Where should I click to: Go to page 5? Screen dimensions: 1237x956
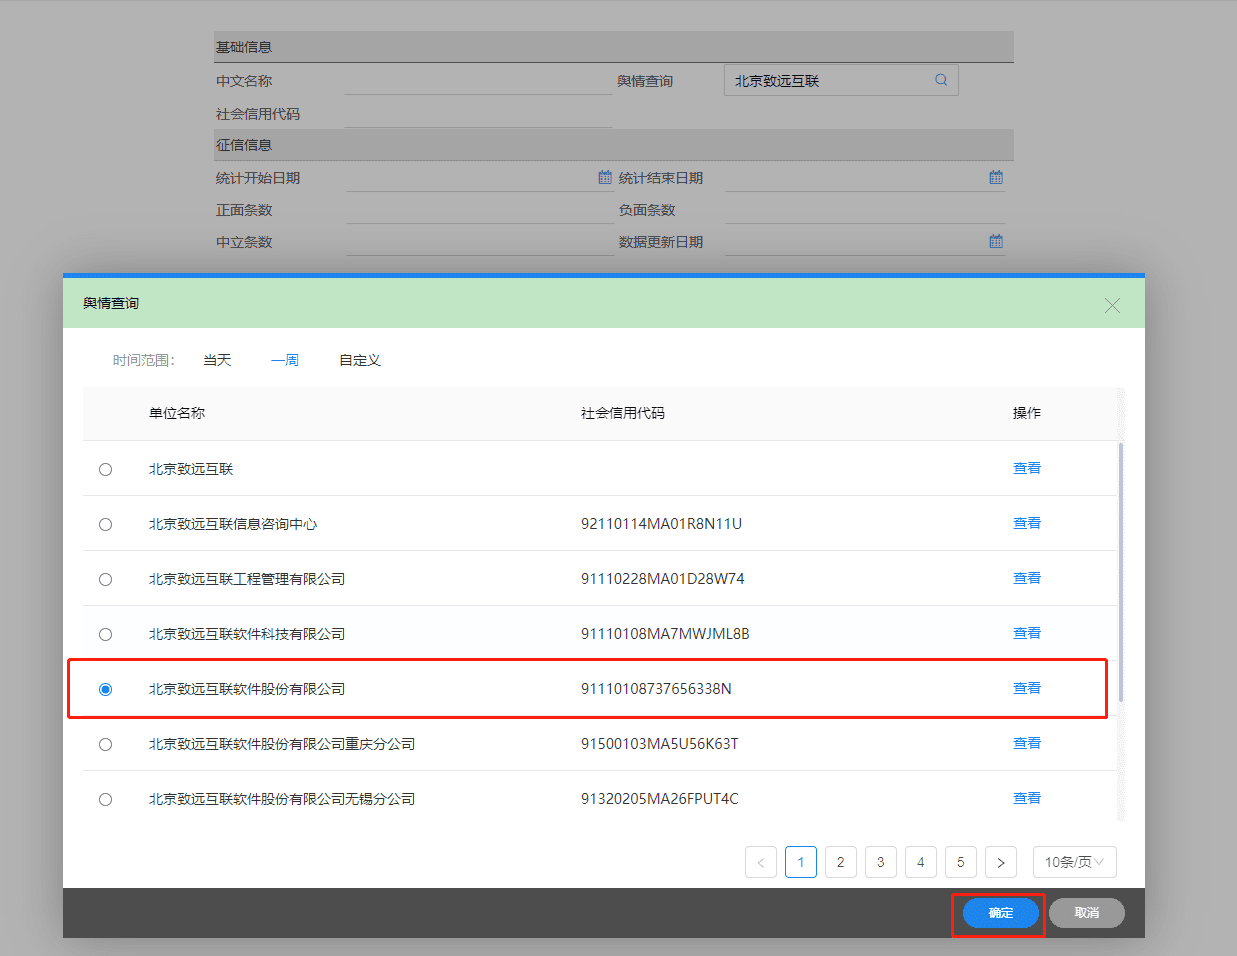coord(961,862)
